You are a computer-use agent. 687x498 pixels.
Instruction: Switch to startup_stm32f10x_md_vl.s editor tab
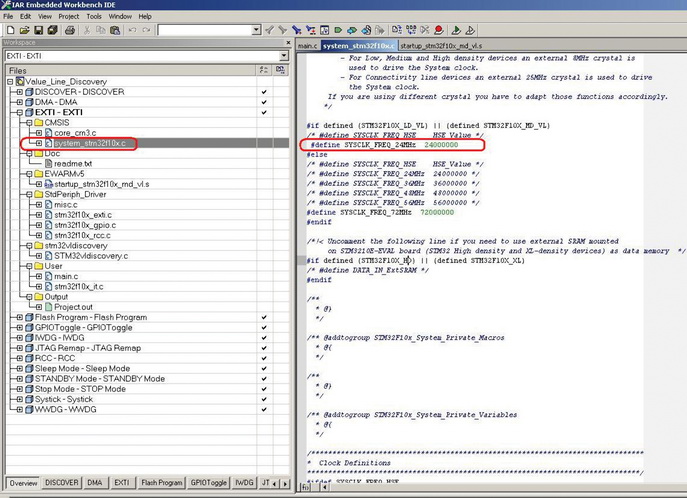[441, 46]
